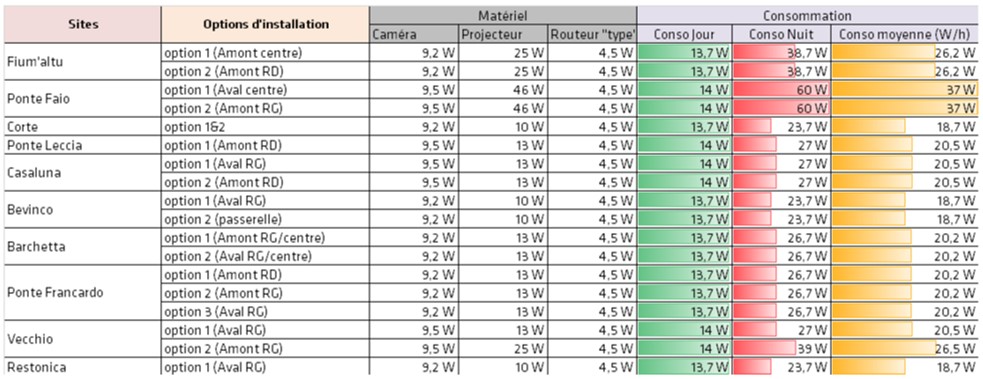
Task: Select the Fium'altu site cell
Action: pyautogui.click(x=83, y=62)
